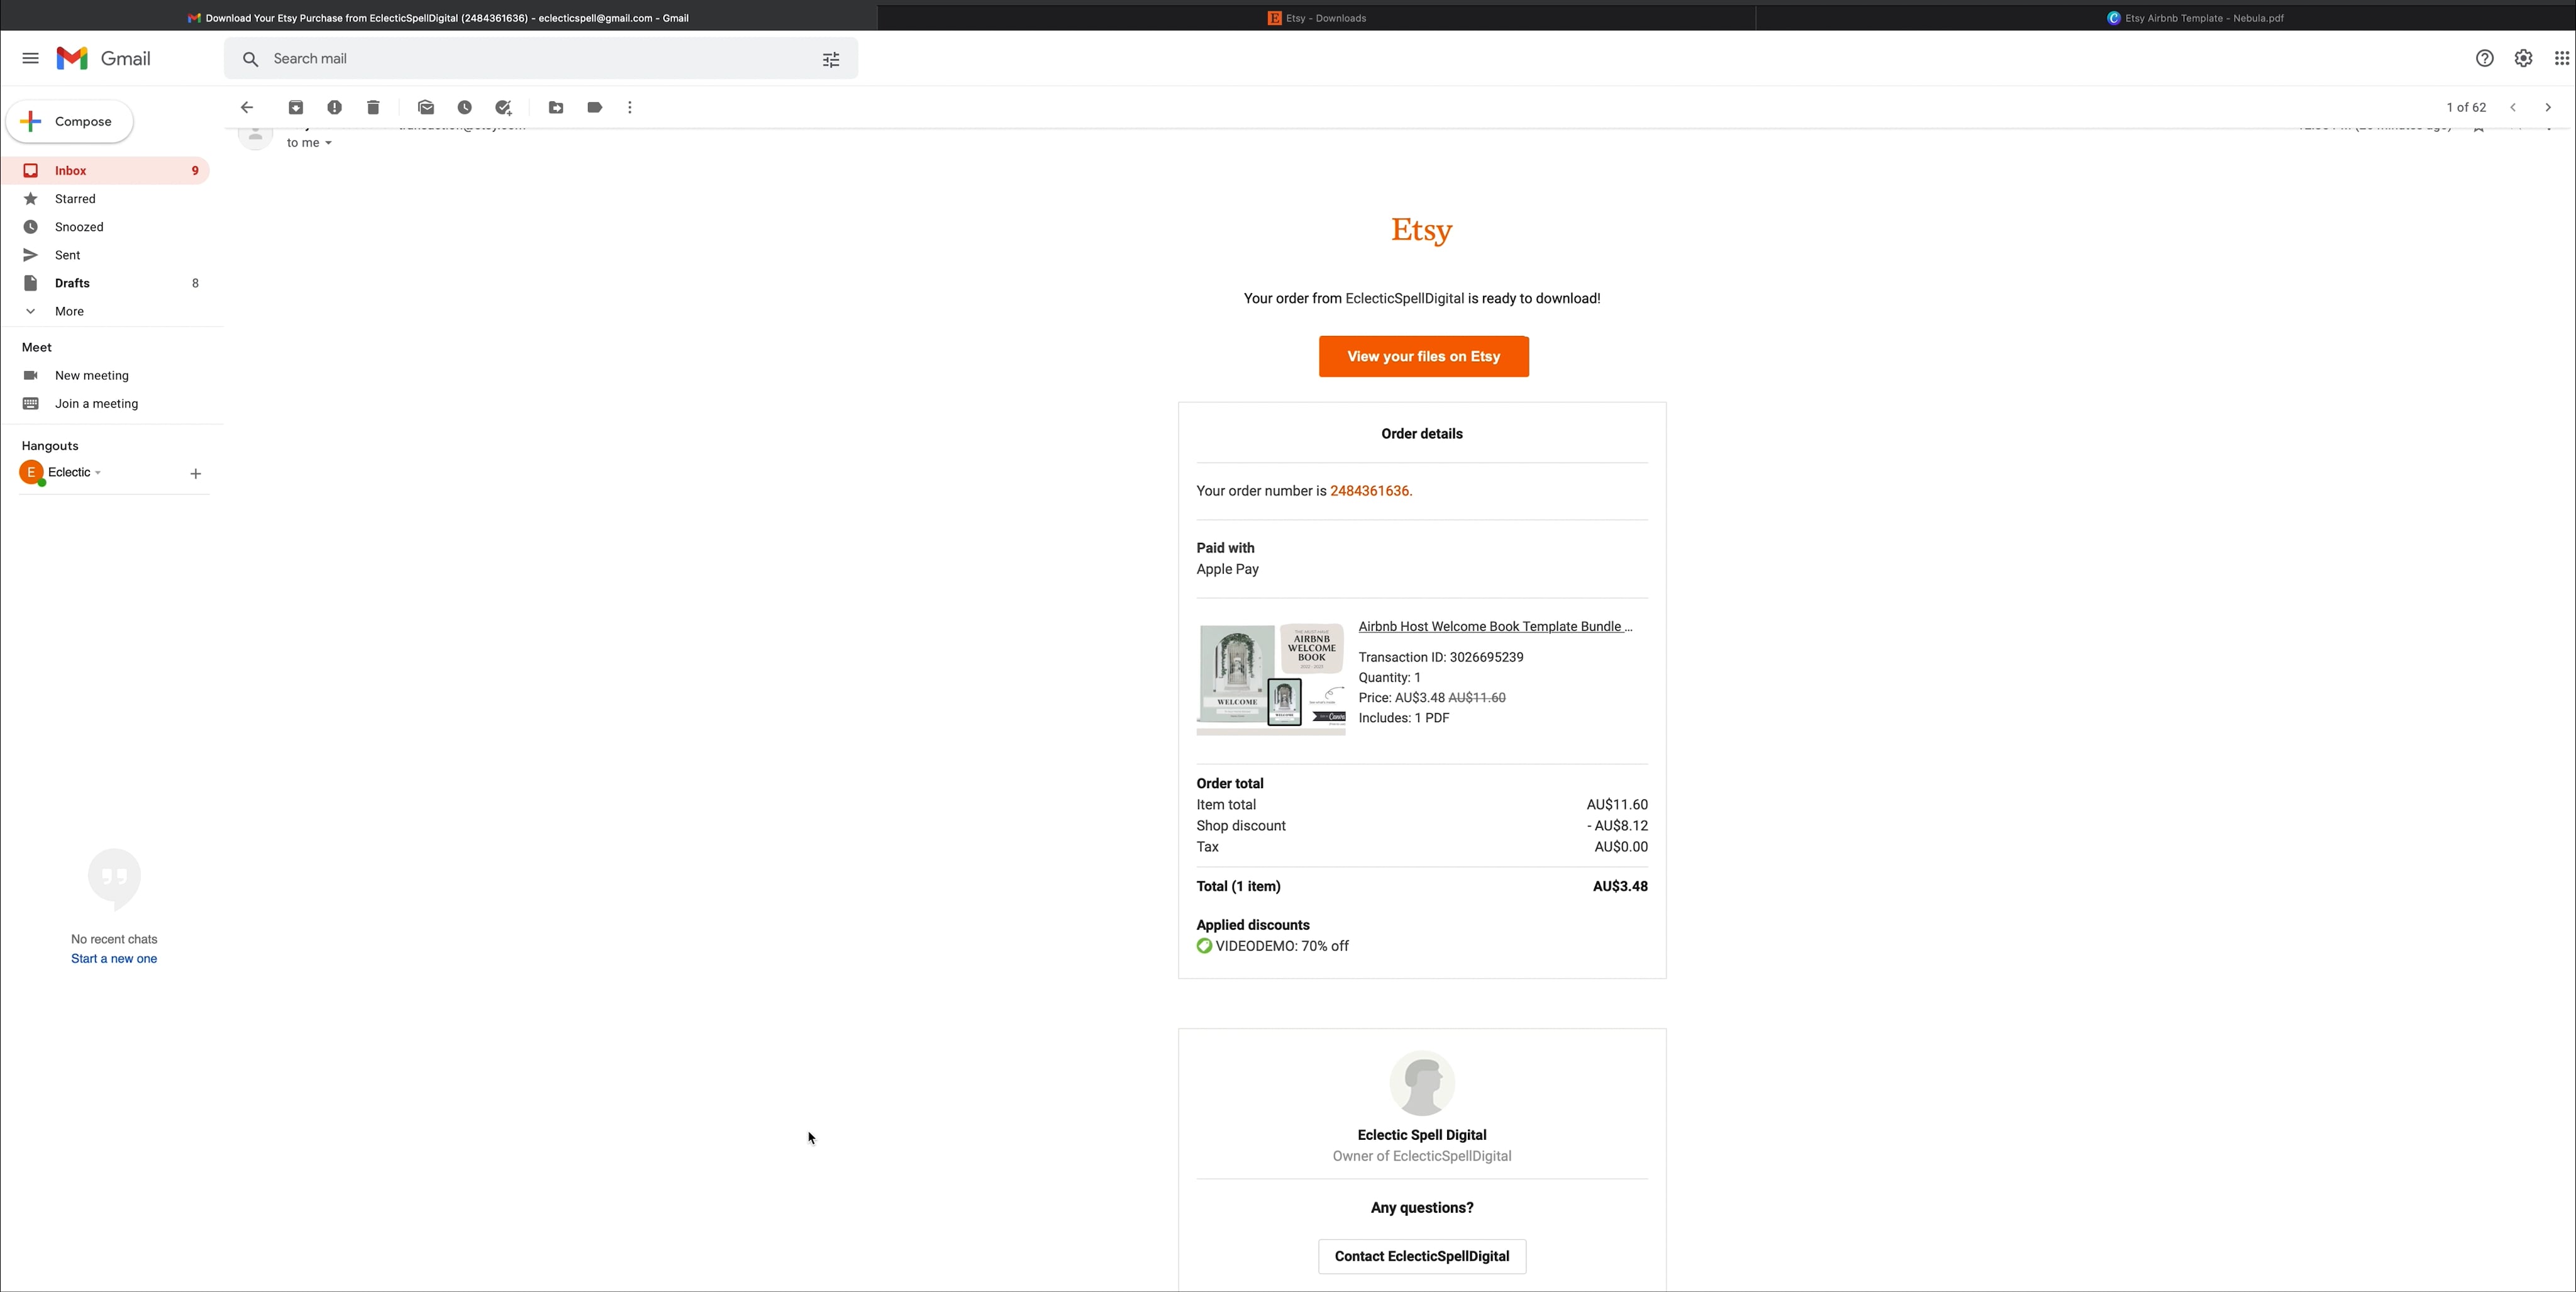Click View your files on Etsy button
Viewport: 2576px width, 1292px height.
1423,356
